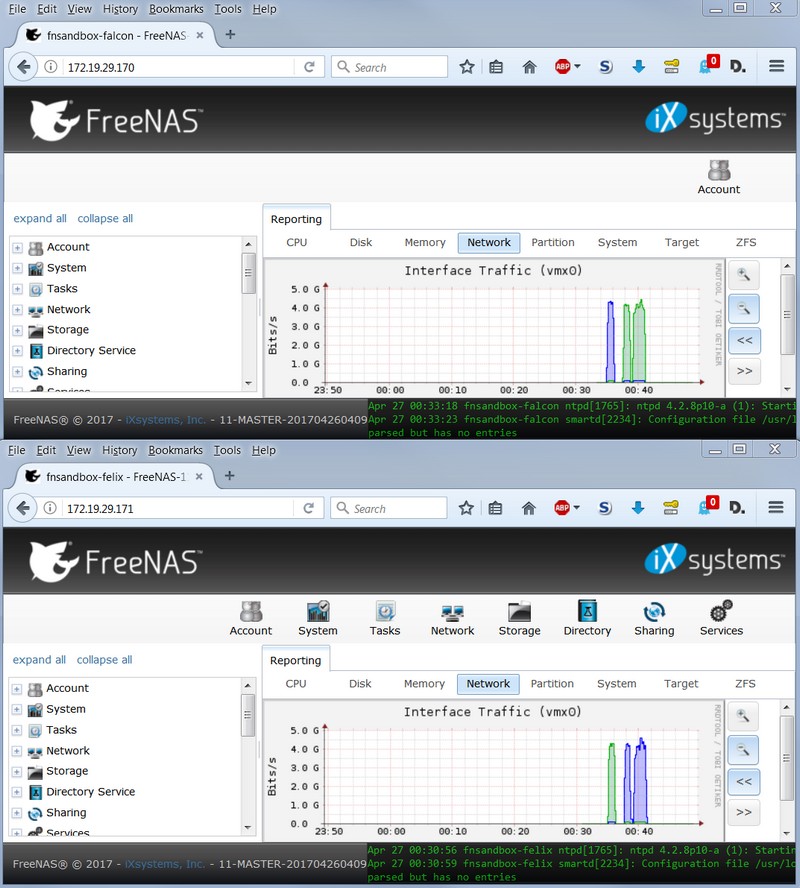Select System tab in felix reporting tabs
800x888 pixels.
pos(617,684)
